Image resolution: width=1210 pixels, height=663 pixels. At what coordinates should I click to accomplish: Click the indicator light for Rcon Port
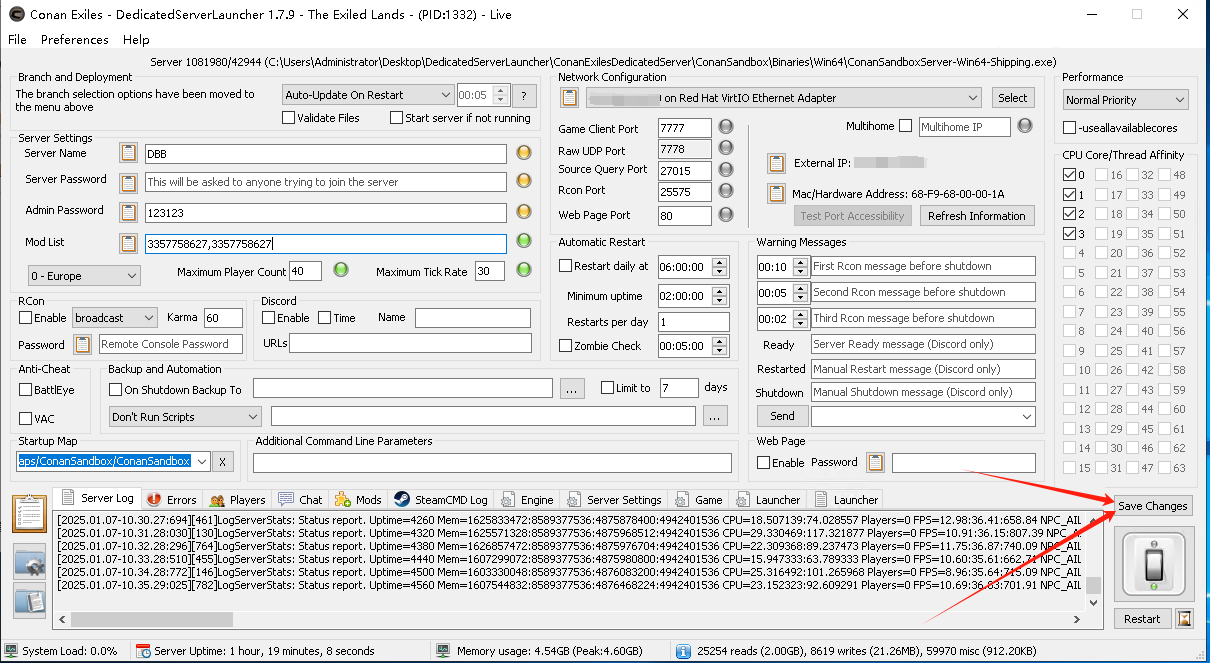tap(727, 192)
